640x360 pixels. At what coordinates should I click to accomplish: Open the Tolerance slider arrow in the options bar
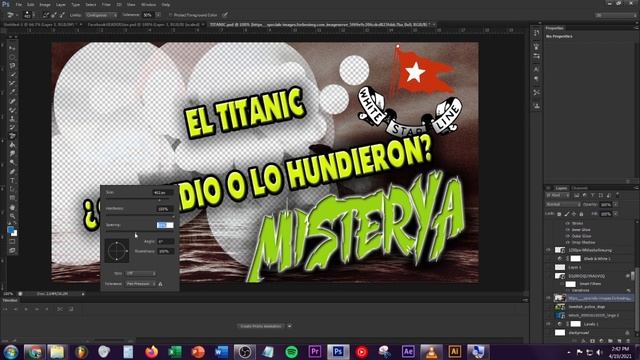click(158, 15)
